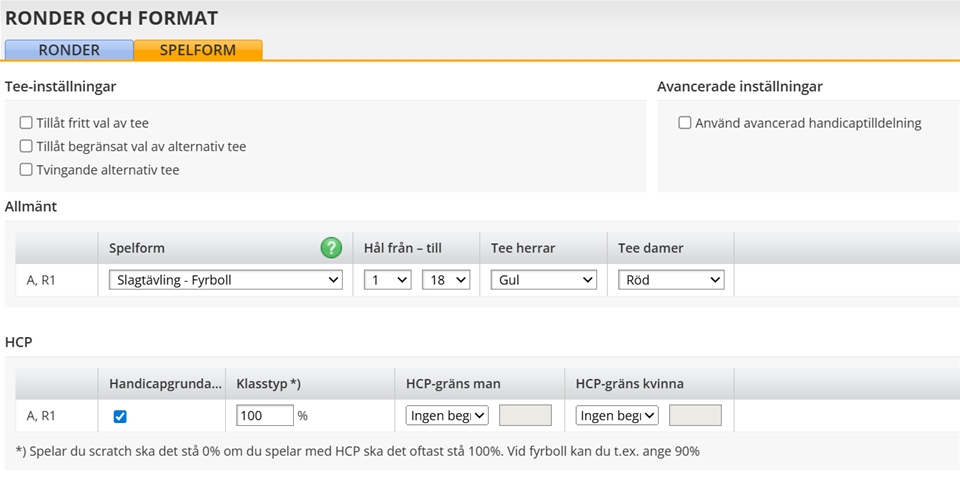Click the Klasstyp column header
The height and width of the screenshot is (478, 960).
coord(269,383)
